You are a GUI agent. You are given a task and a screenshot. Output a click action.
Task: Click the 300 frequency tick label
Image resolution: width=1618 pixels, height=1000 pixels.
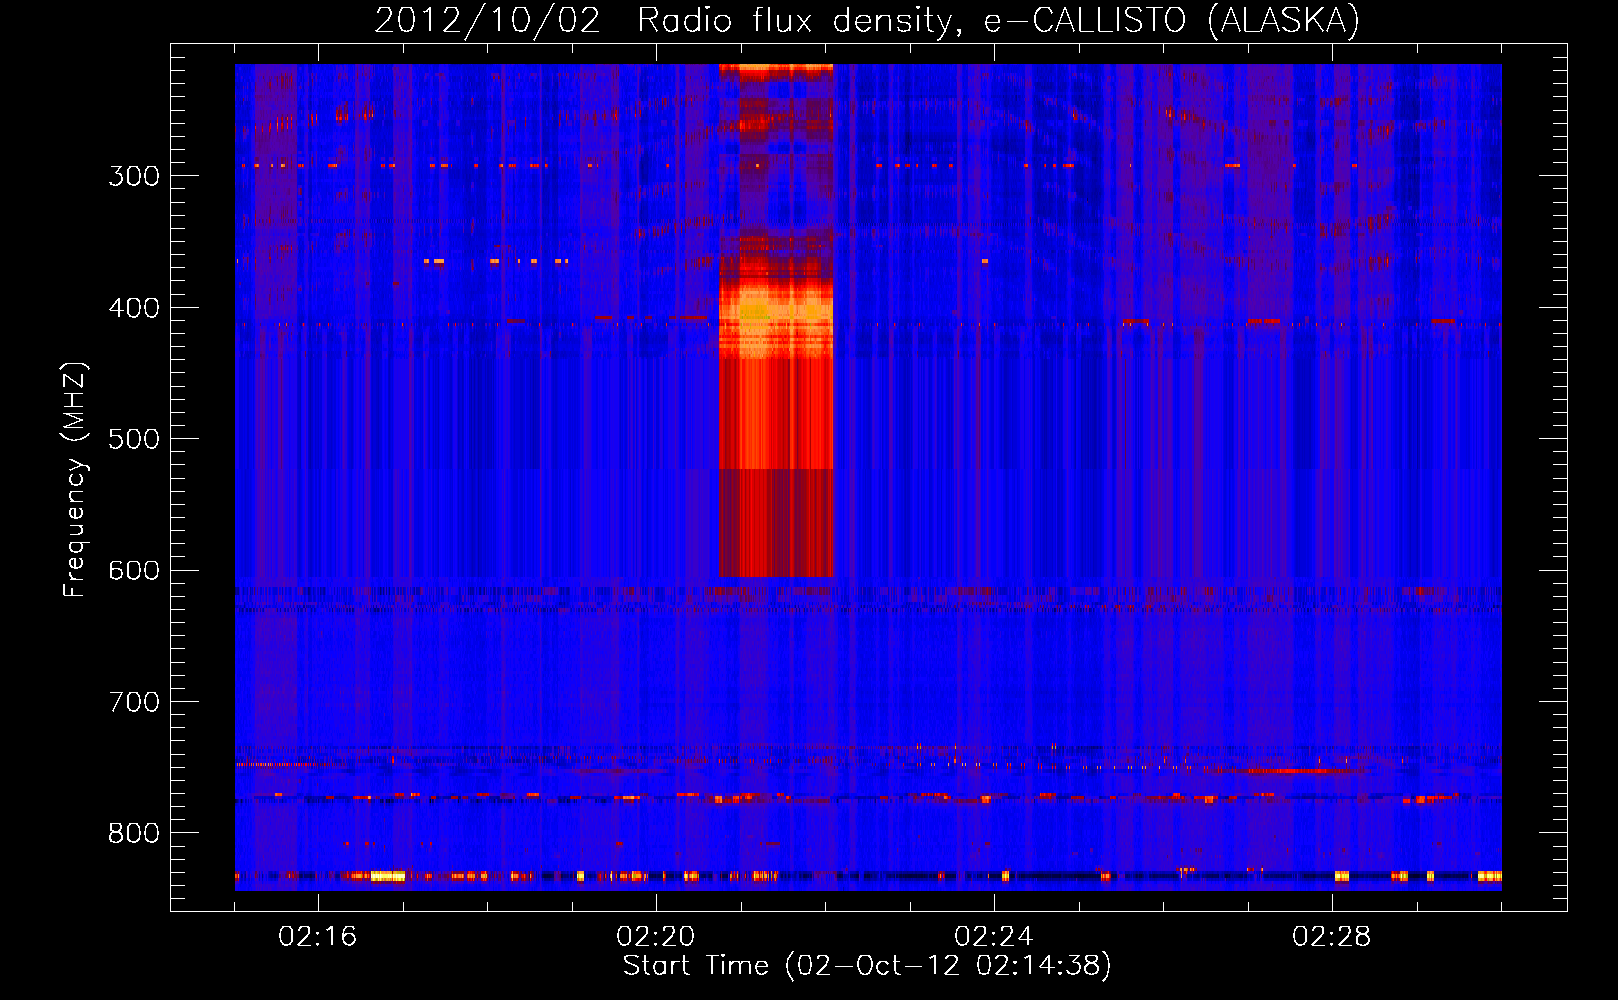pos(134,176)
